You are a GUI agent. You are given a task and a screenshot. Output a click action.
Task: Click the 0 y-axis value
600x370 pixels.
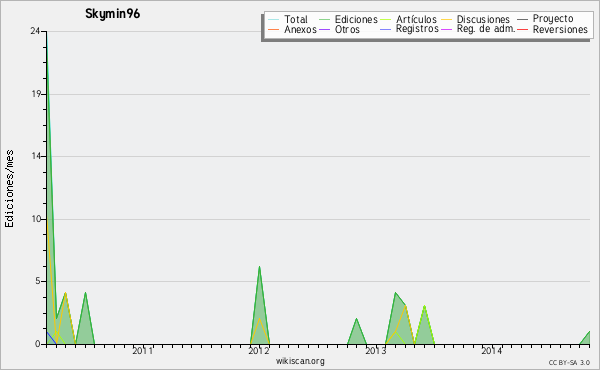[x=38, y=344]
